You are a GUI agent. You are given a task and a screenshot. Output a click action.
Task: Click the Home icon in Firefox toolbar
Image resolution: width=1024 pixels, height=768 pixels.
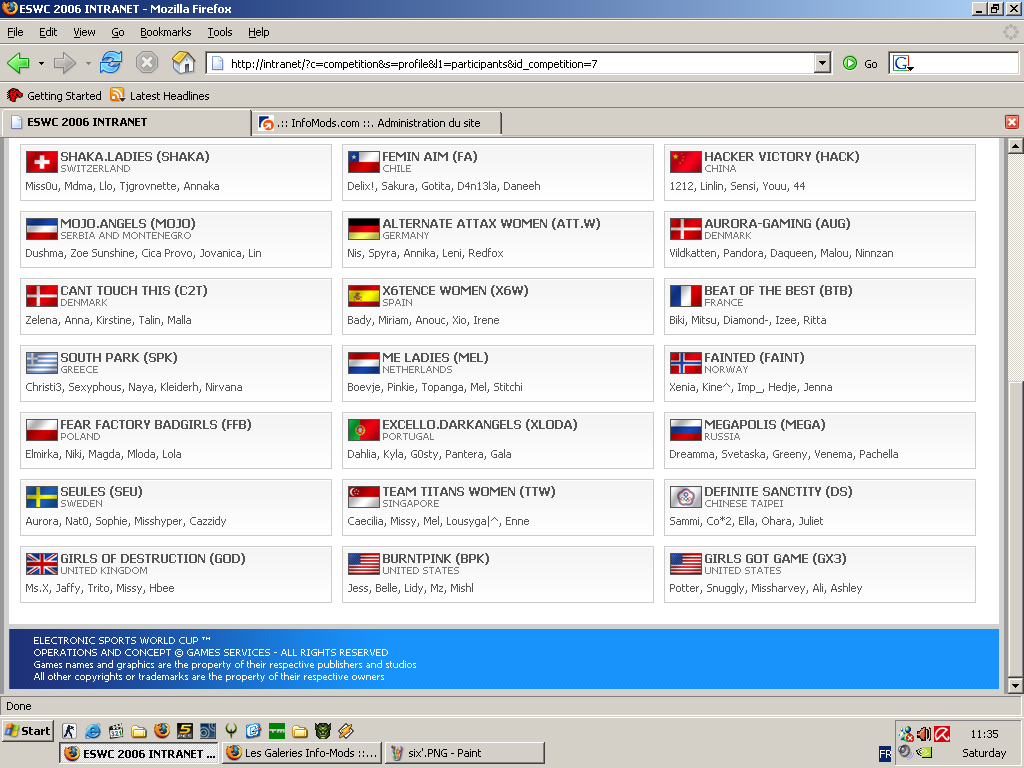(x=184, y=63)
